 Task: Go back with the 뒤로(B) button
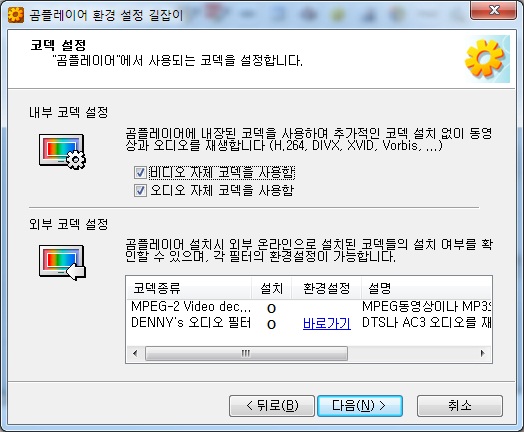pos(272,406)
